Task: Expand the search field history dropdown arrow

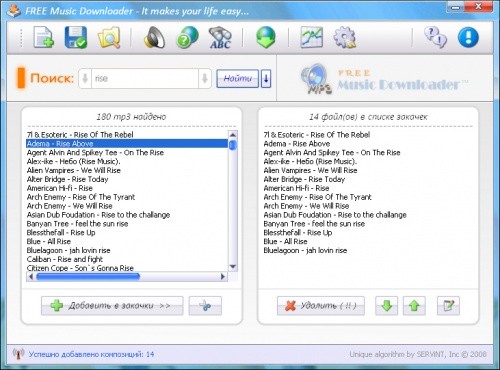Action: click(205, 79)
